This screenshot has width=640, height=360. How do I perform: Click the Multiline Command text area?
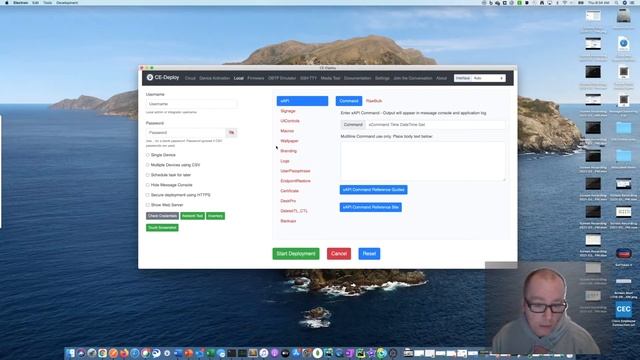click(x=423, y=161)
